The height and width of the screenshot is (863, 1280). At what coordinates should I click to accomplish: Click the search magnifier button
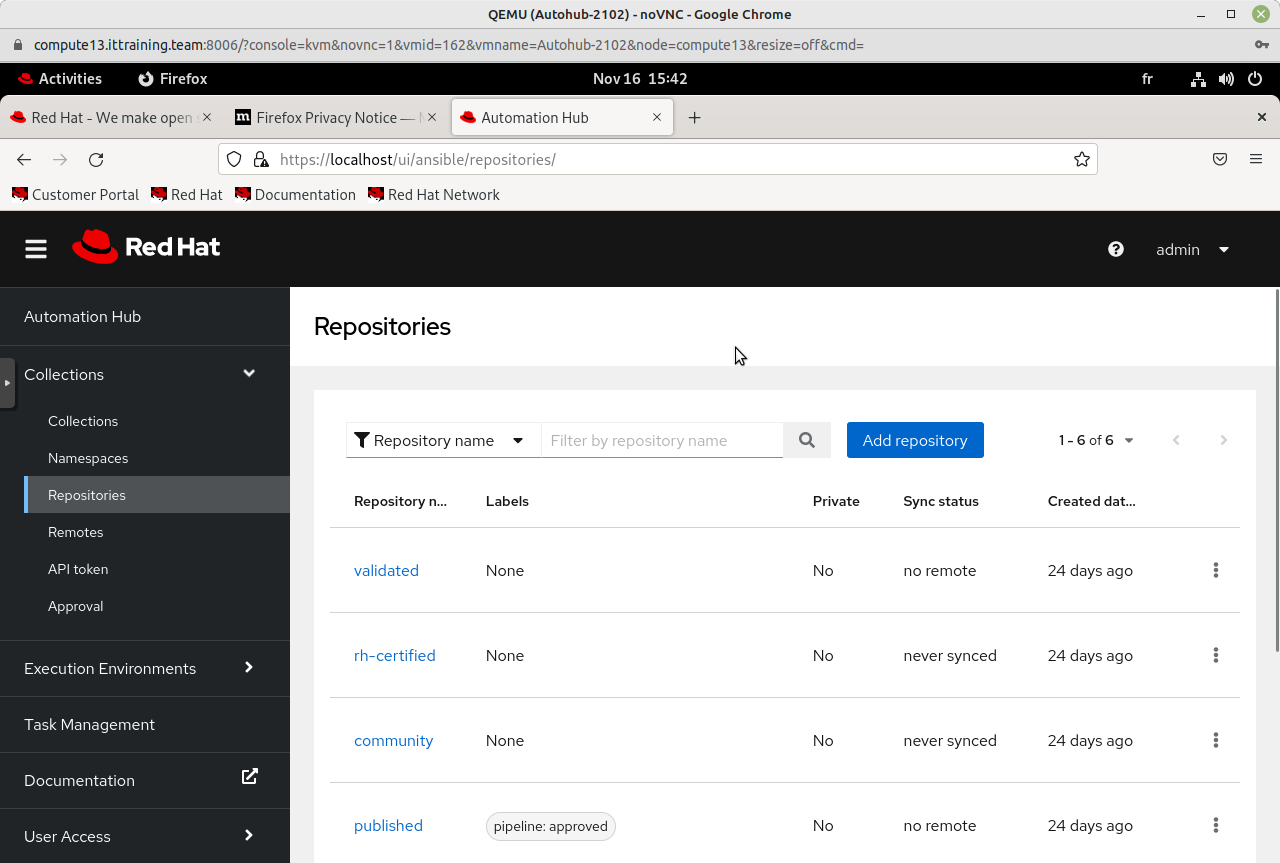point(807,440)
